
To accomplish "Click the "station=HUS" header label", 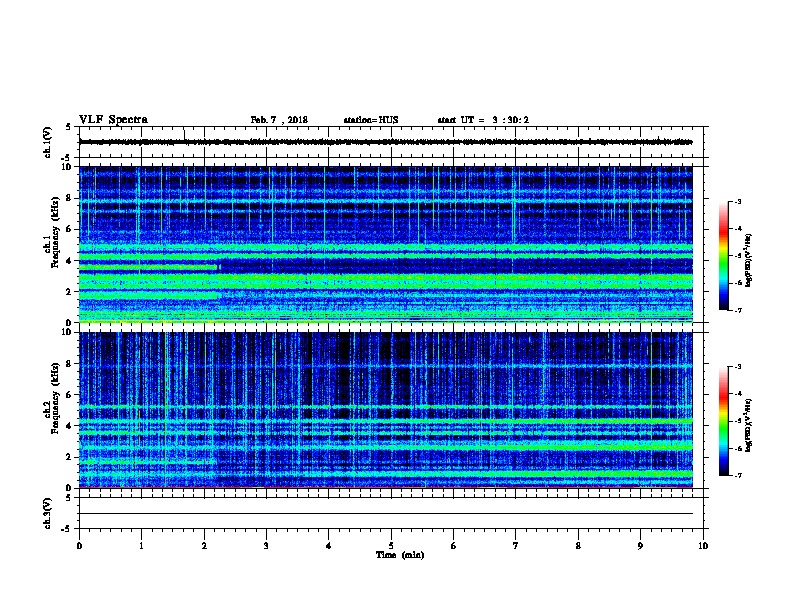I will (x=371, y=120).
